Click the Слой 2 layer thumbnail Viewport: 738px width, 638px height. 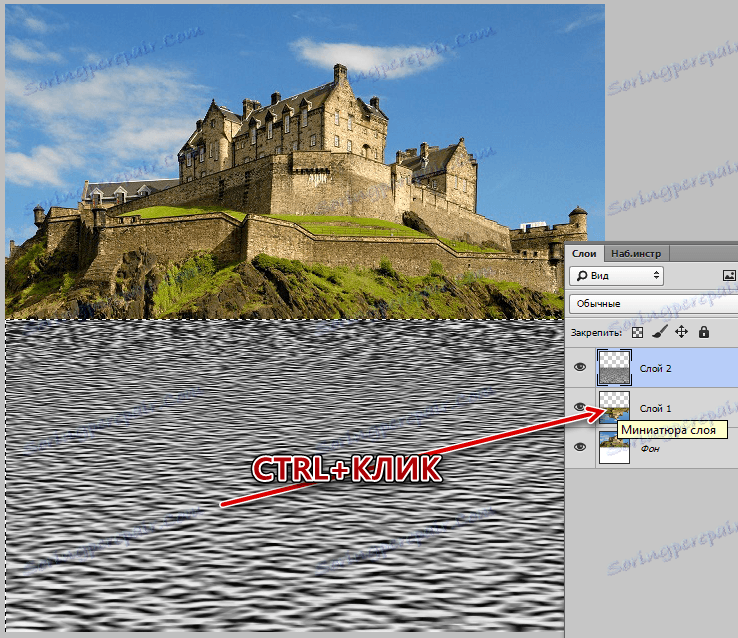click(x=614, y=367)
